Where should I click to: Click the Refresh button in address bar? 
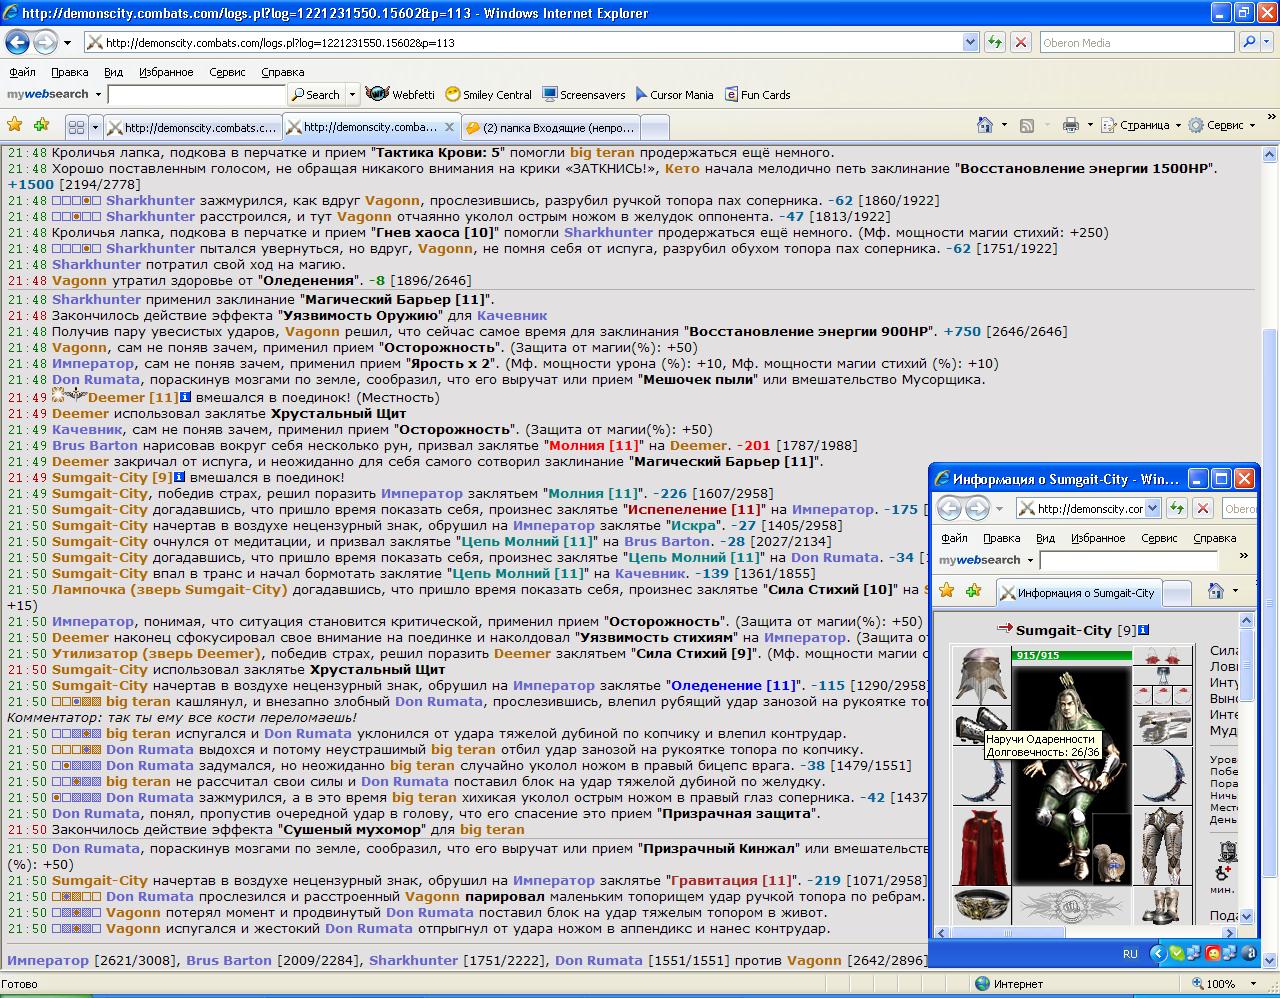click(994, 43)
